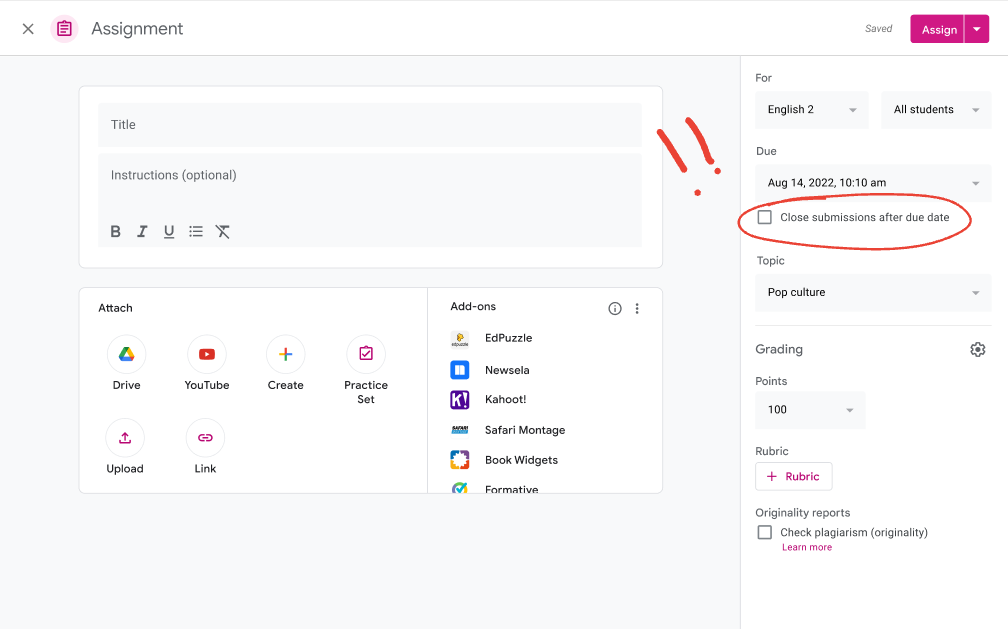This screenshot has height=629, width=1008.
Task: Add a Rubric to the assignment
Action: (794, 477)
